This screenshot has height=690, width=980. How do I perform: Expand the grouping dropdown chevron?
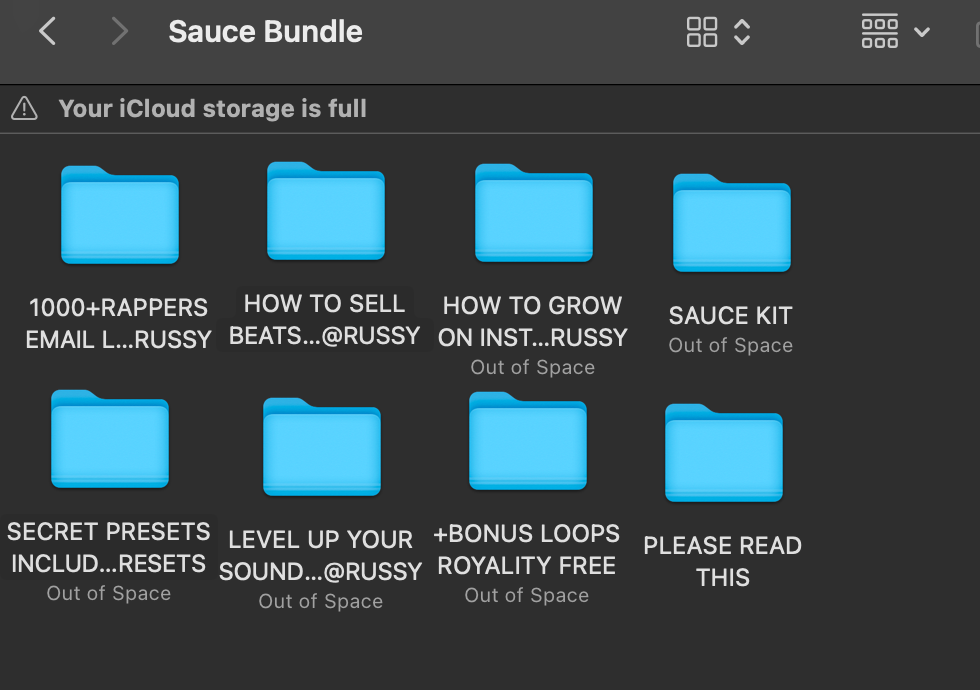point(922,32)
